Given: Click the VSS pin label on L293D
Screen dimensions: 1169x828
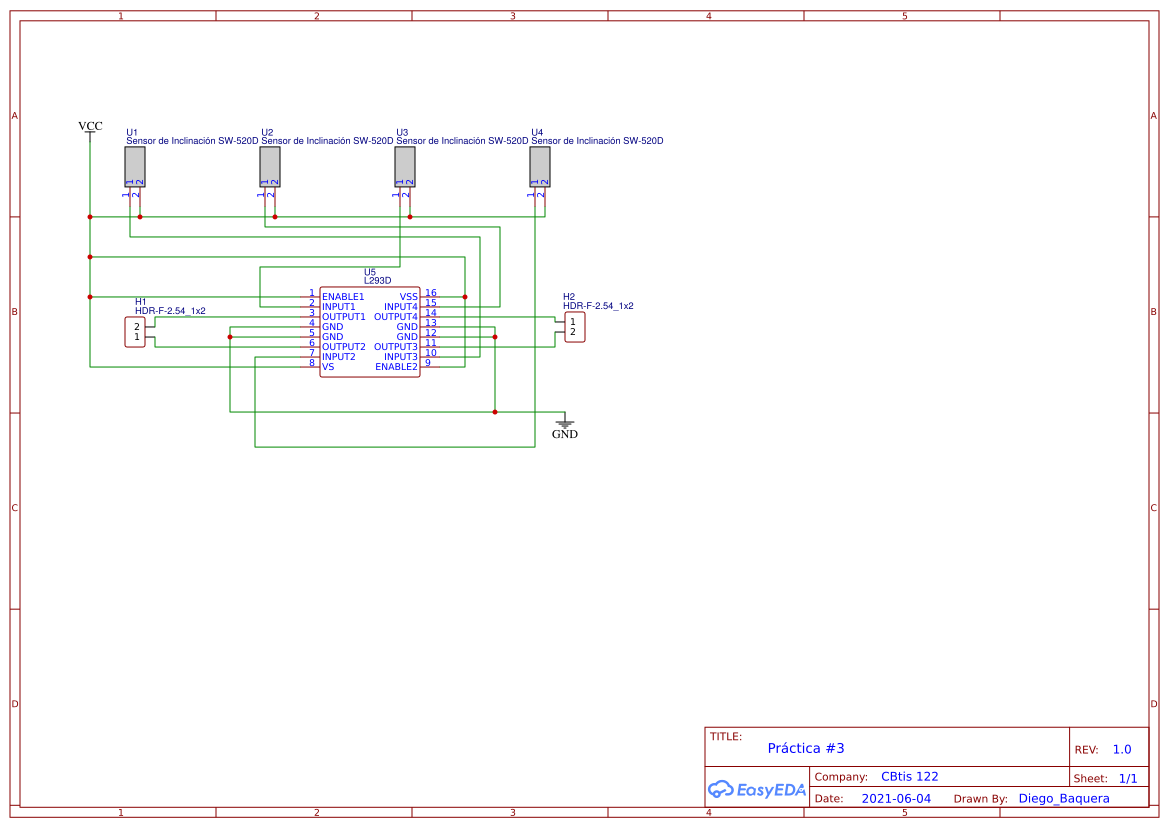Looking at the screenshot, I should point(408,297).
